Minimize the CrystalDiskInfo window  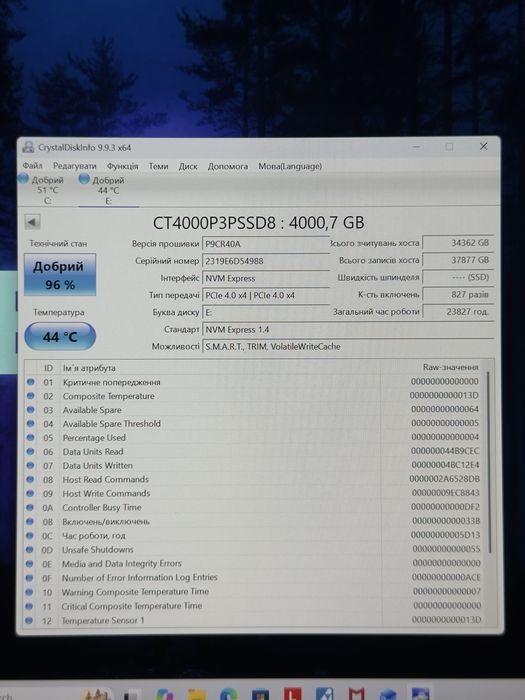point(417,146)
